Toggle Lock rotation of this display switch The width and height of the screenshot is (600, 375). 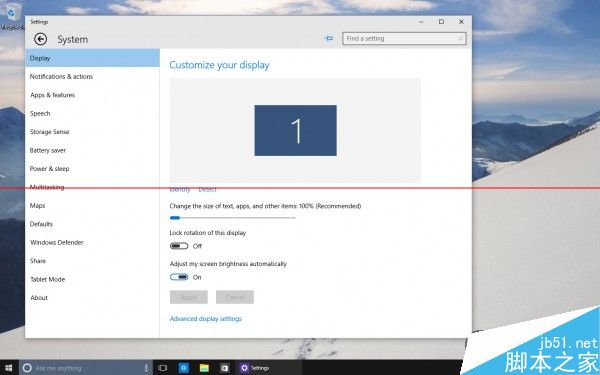tap(179, 246)
